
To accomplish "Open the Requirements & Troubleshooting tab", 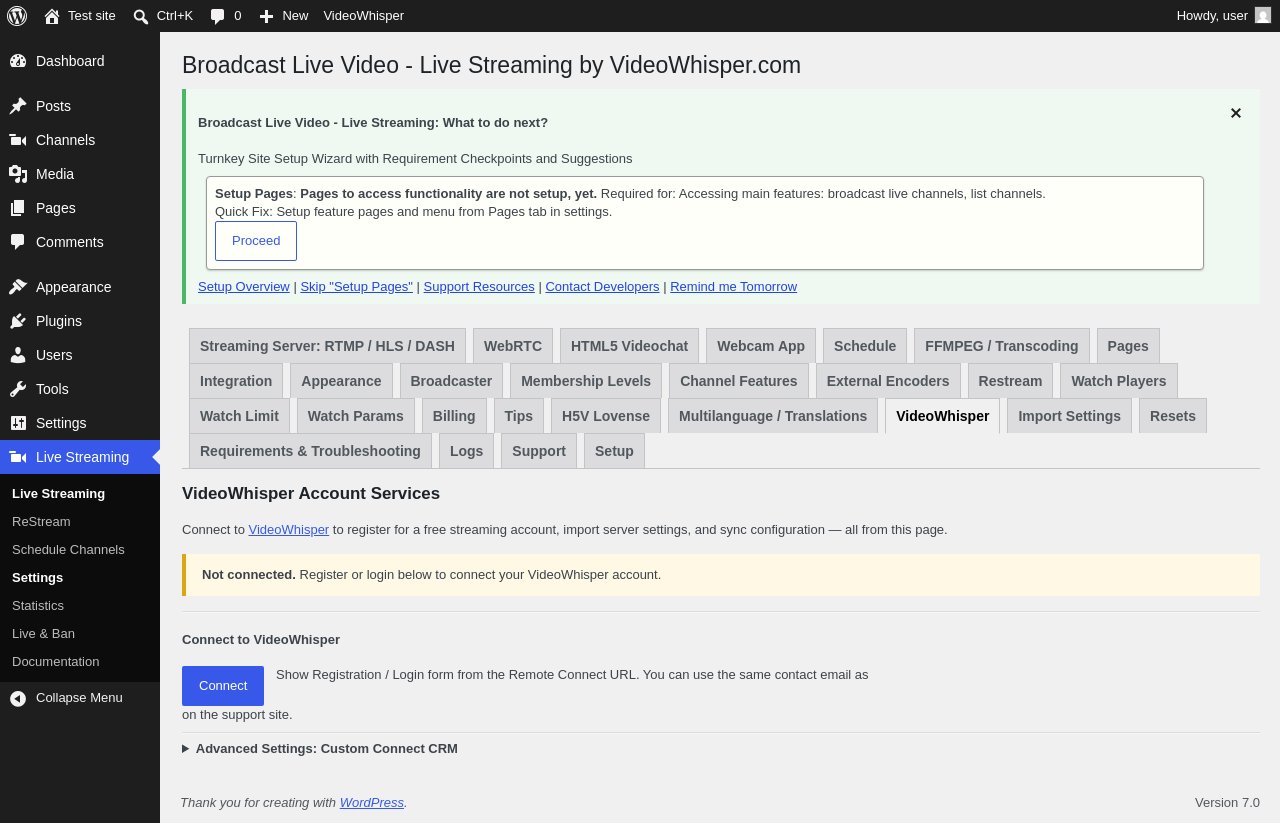I will click(x=310, y=451).
